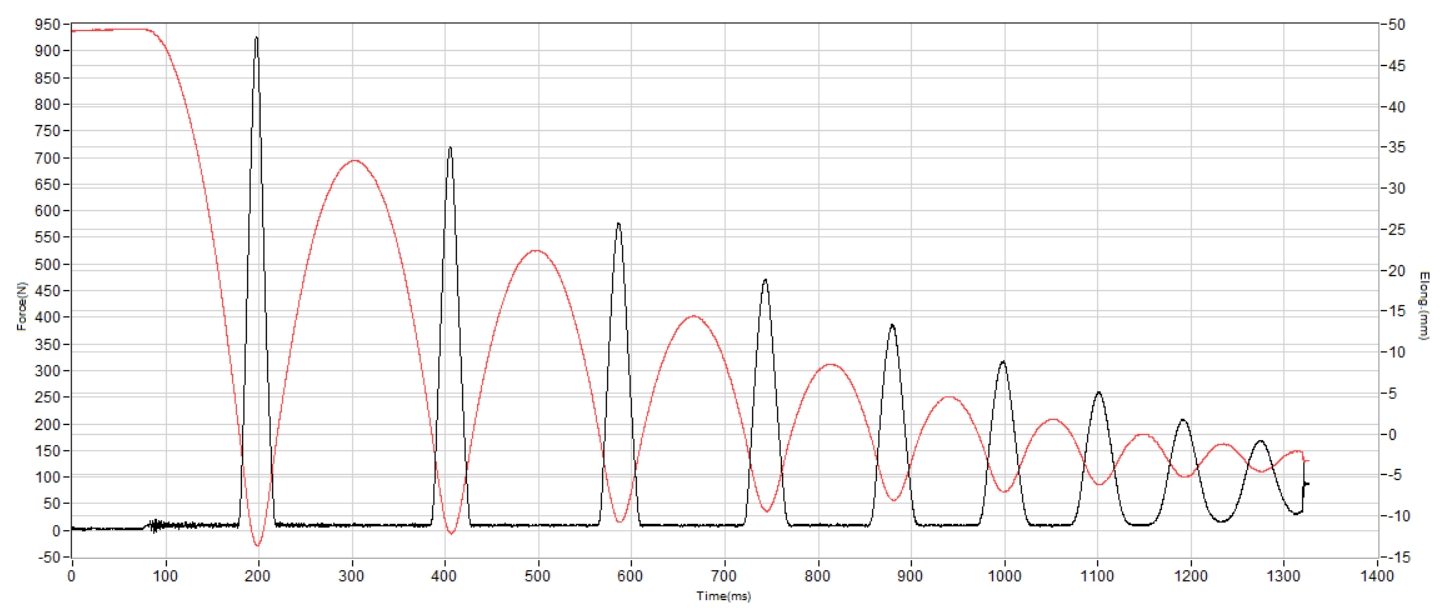Image resolution: width=1445 pixels, height=608 pixels.
Task: Click the second black force peak near 400 ms
Action: [450, 149]
